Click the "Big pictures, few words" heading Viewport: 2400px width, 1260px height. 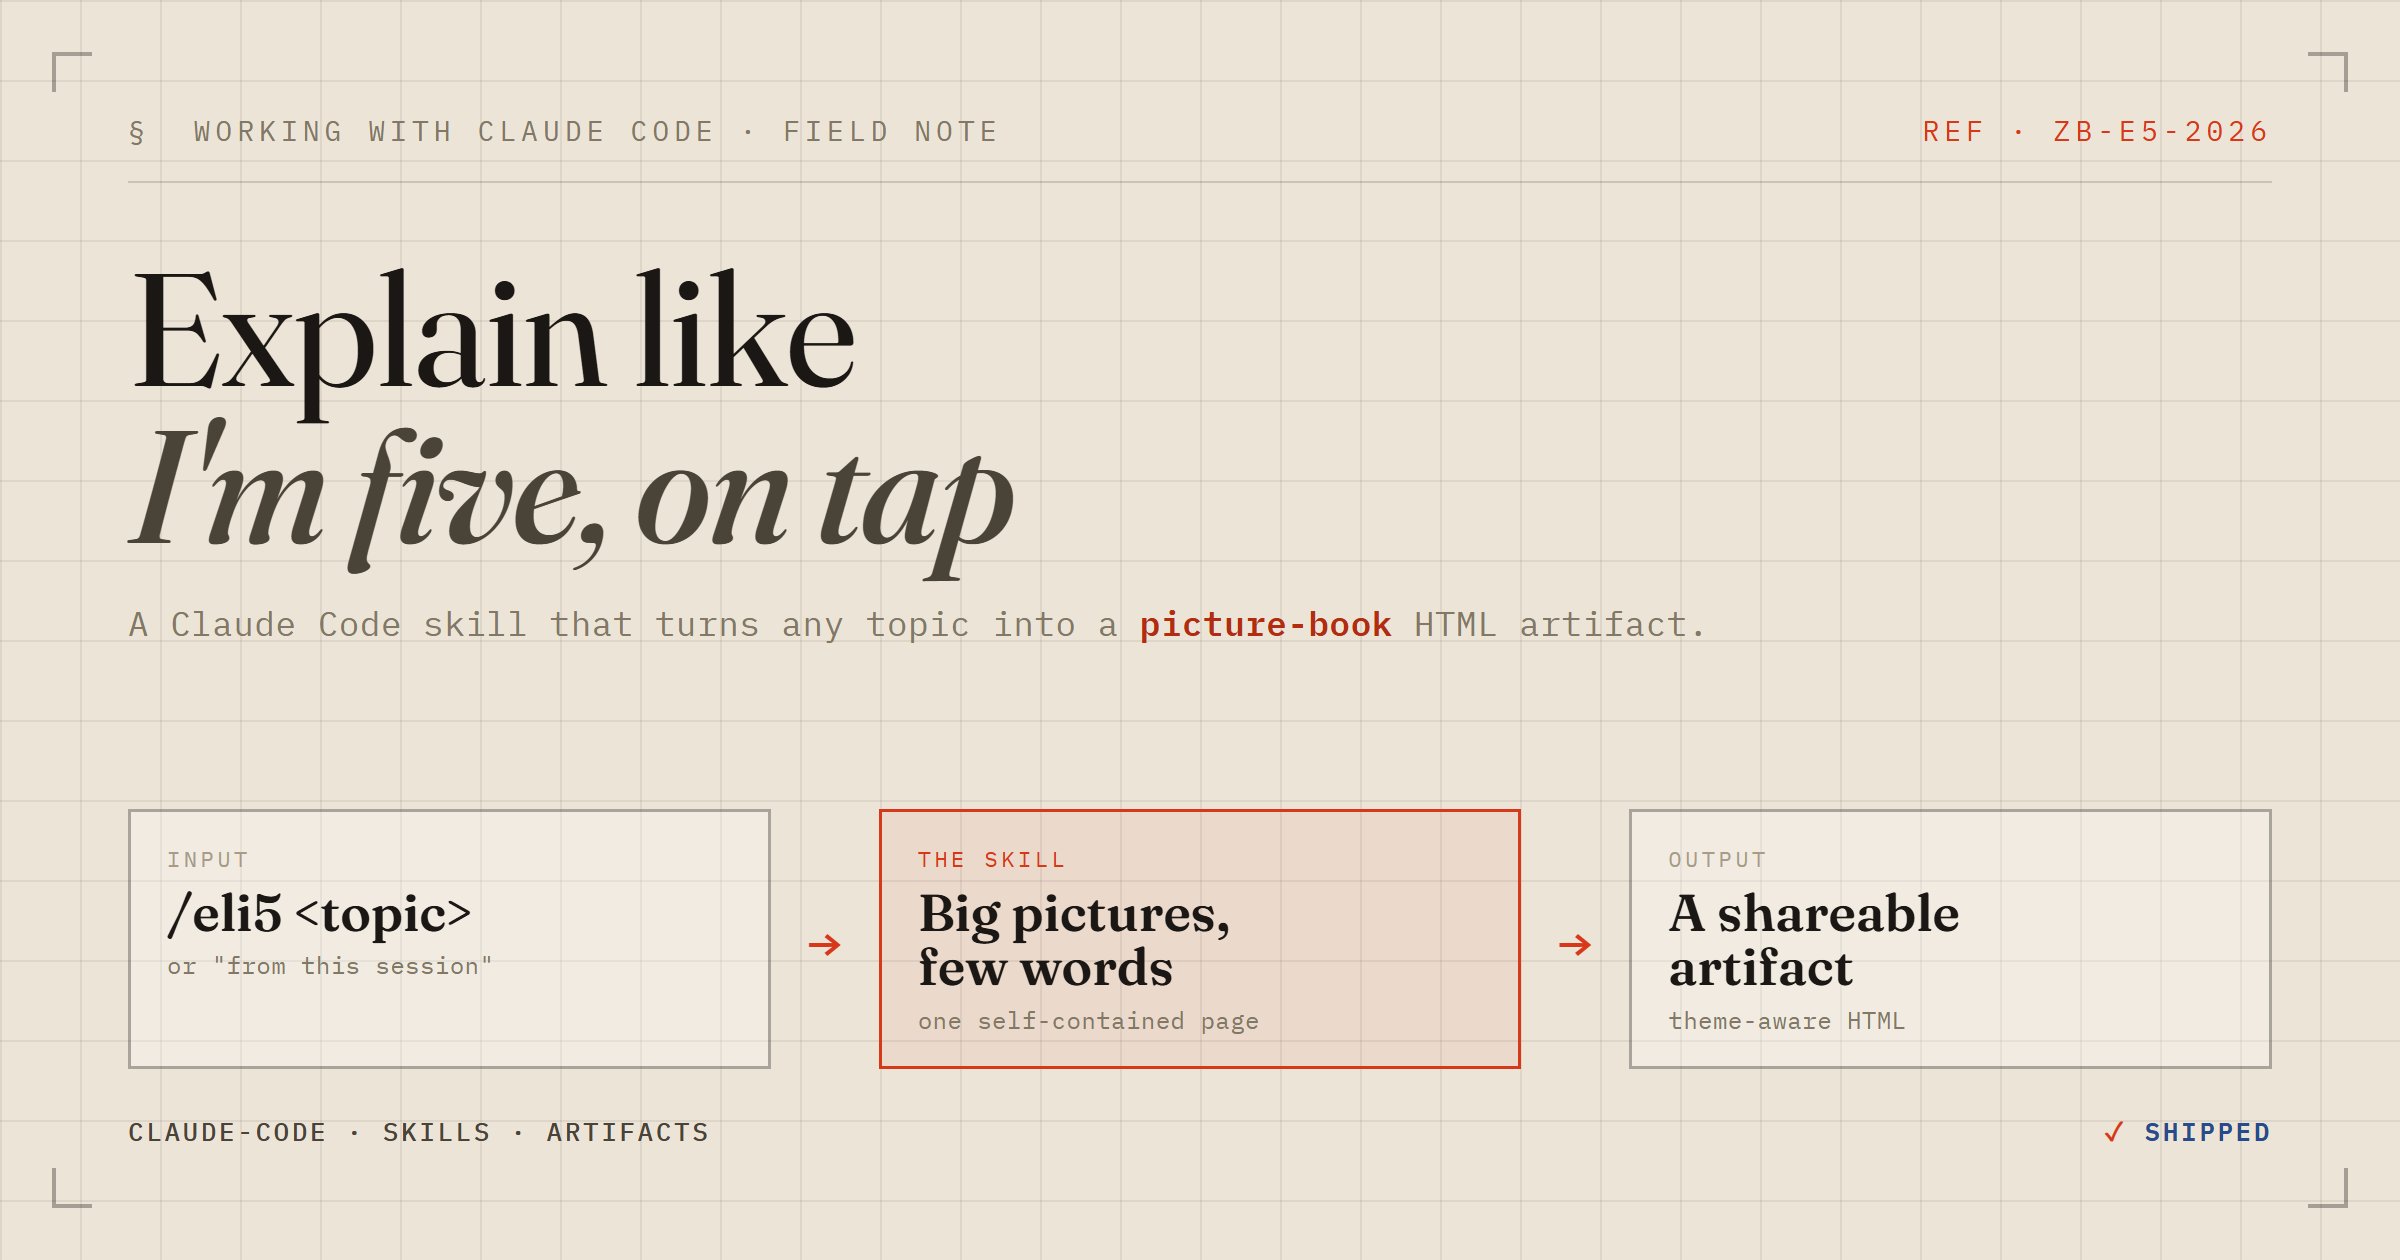1074,940
